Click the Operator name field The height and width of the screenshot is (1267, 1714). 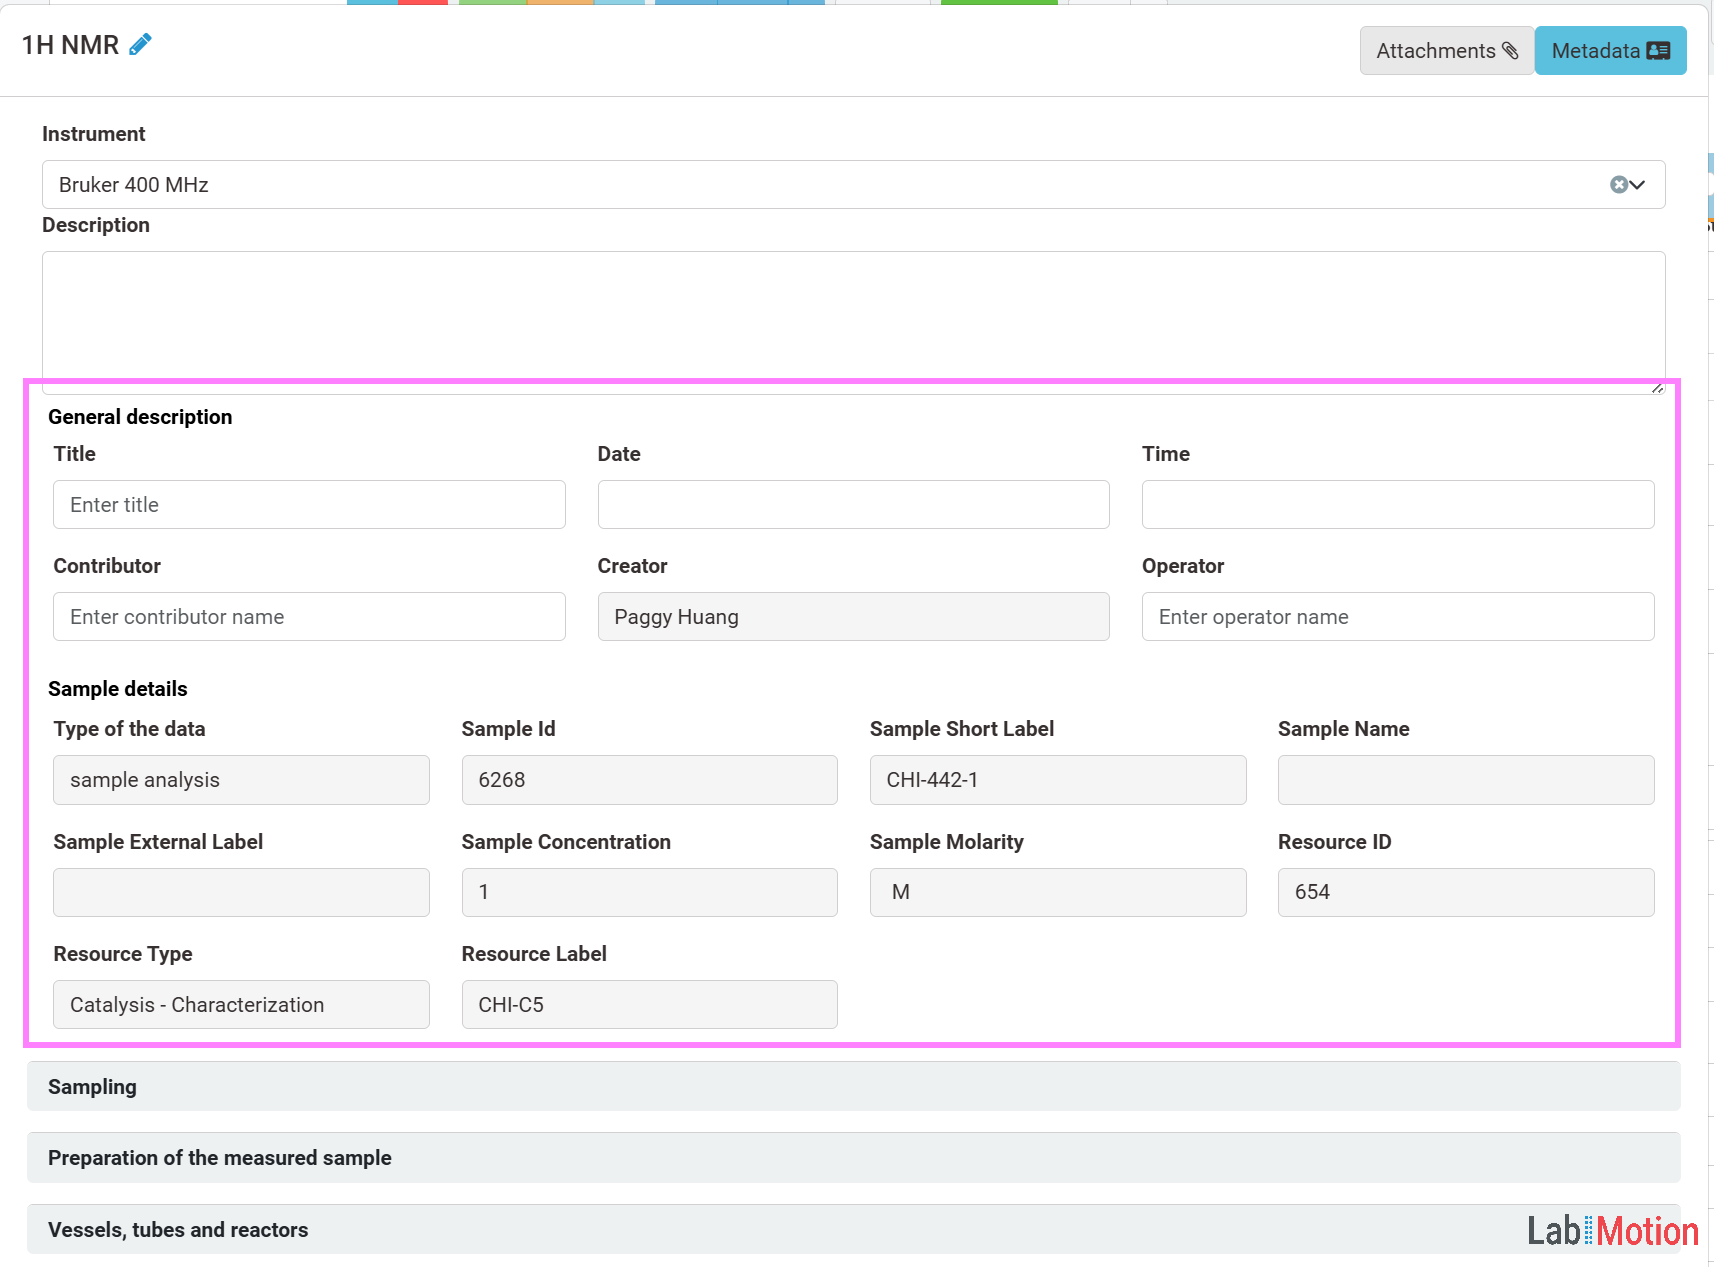click(x=1397, y=617)
